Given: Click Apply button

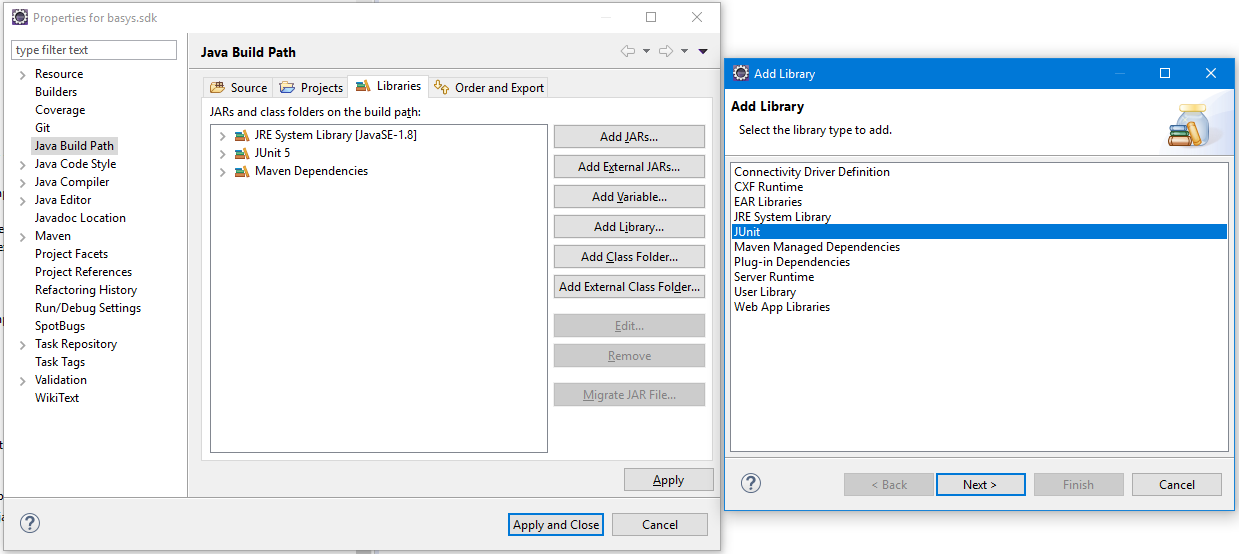Looking at the screenshot, I should 668,479.
